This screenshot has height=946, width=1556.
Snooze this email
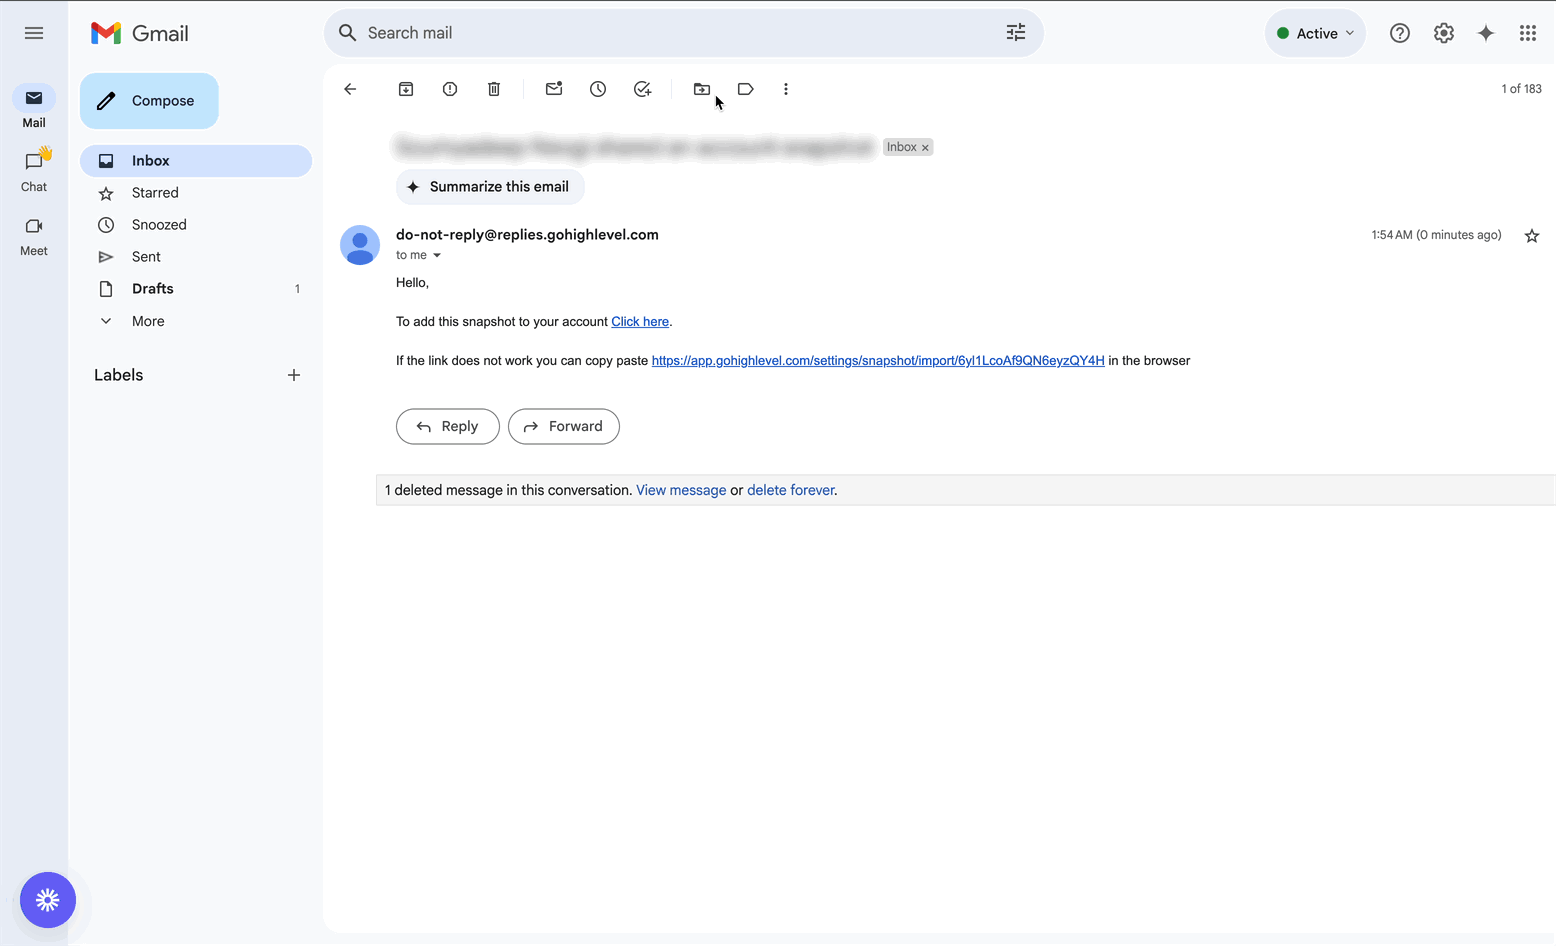coord(598,89)
